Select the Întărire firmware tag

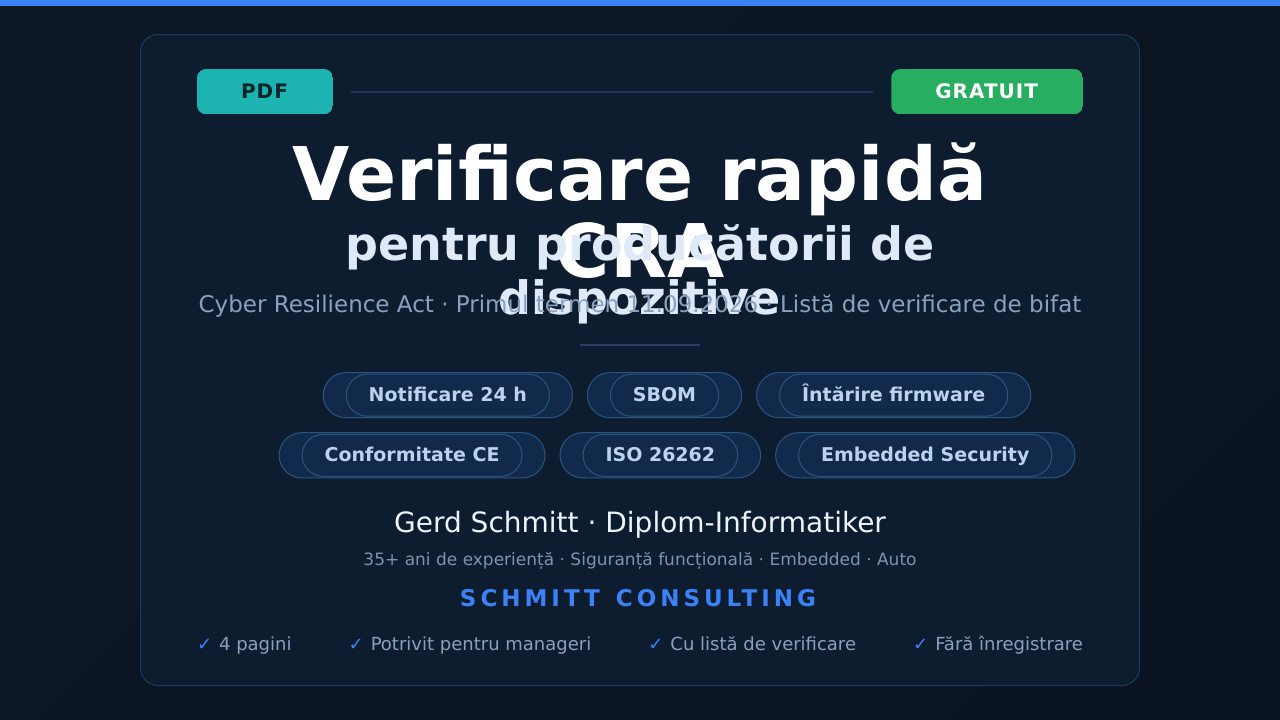[x=893, y=395]
